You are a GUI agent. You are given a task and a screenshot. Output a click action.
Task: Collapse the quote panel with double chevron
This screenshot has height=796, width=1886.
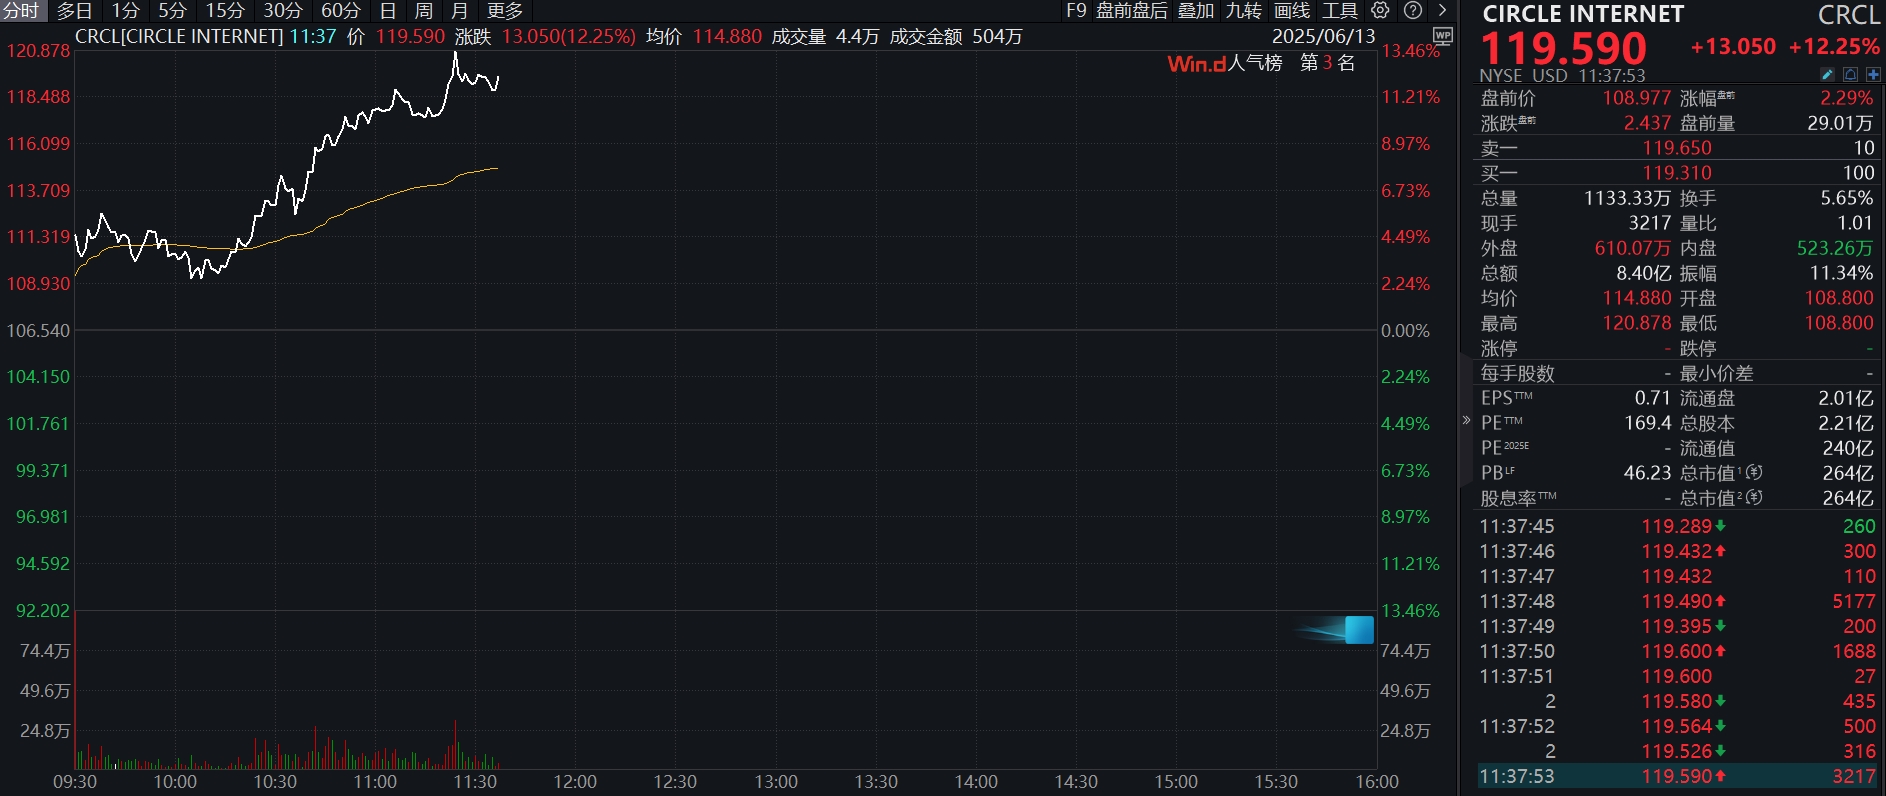1467,420
